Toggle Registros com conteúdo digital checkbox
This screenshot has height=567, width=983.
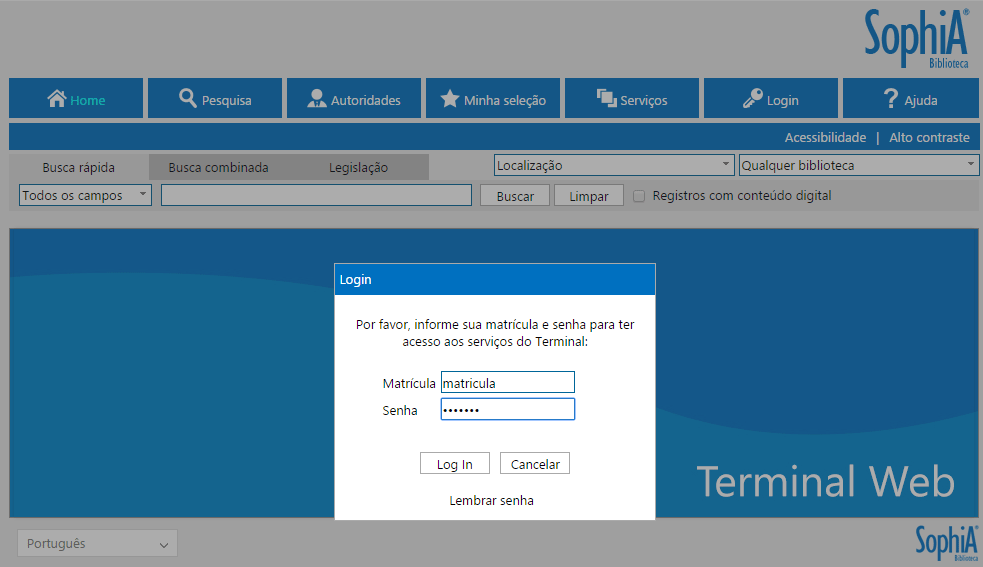pos(639,196)
